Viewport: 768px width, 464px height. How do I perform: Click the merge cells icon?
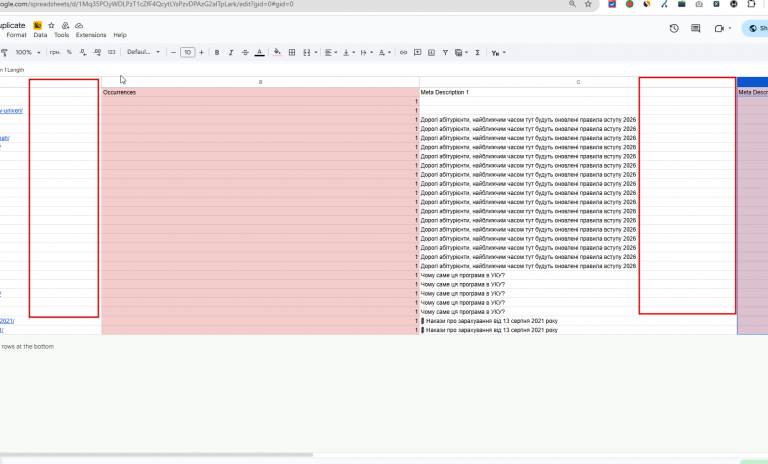(307, 52)
